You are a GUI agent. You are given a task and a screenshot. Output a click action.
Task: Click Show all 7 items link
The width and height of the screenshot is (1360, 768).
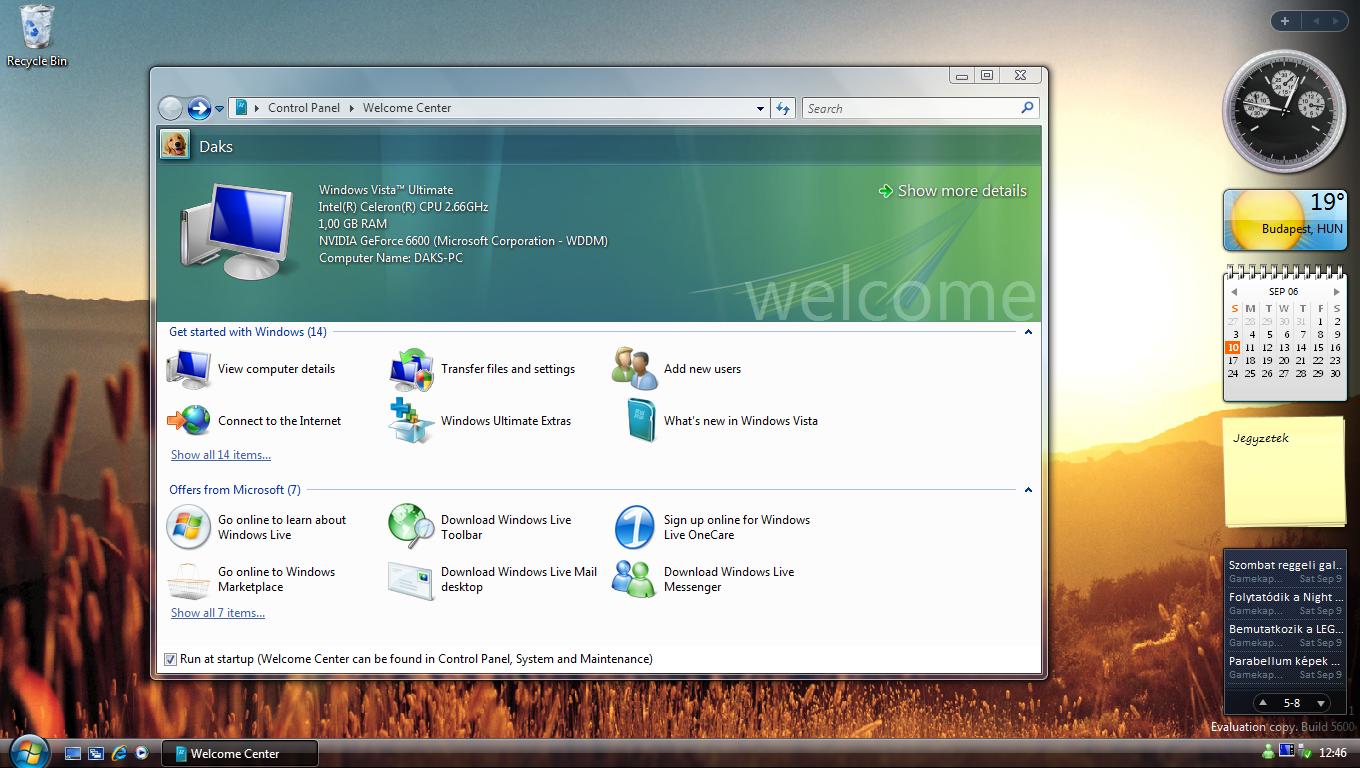pos(217,613)
